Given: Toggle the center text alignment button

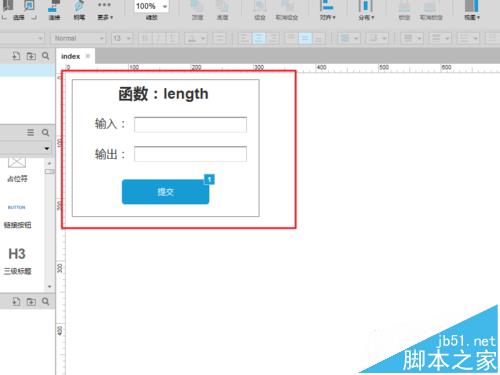Looking at the screenshot, I should point(259,38).
